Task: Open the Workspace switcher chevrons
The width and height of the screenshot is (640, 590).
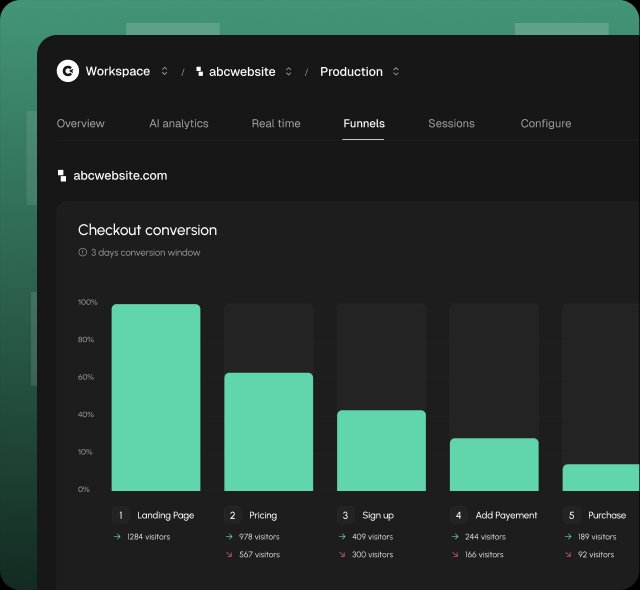Action: click(164, 71)
